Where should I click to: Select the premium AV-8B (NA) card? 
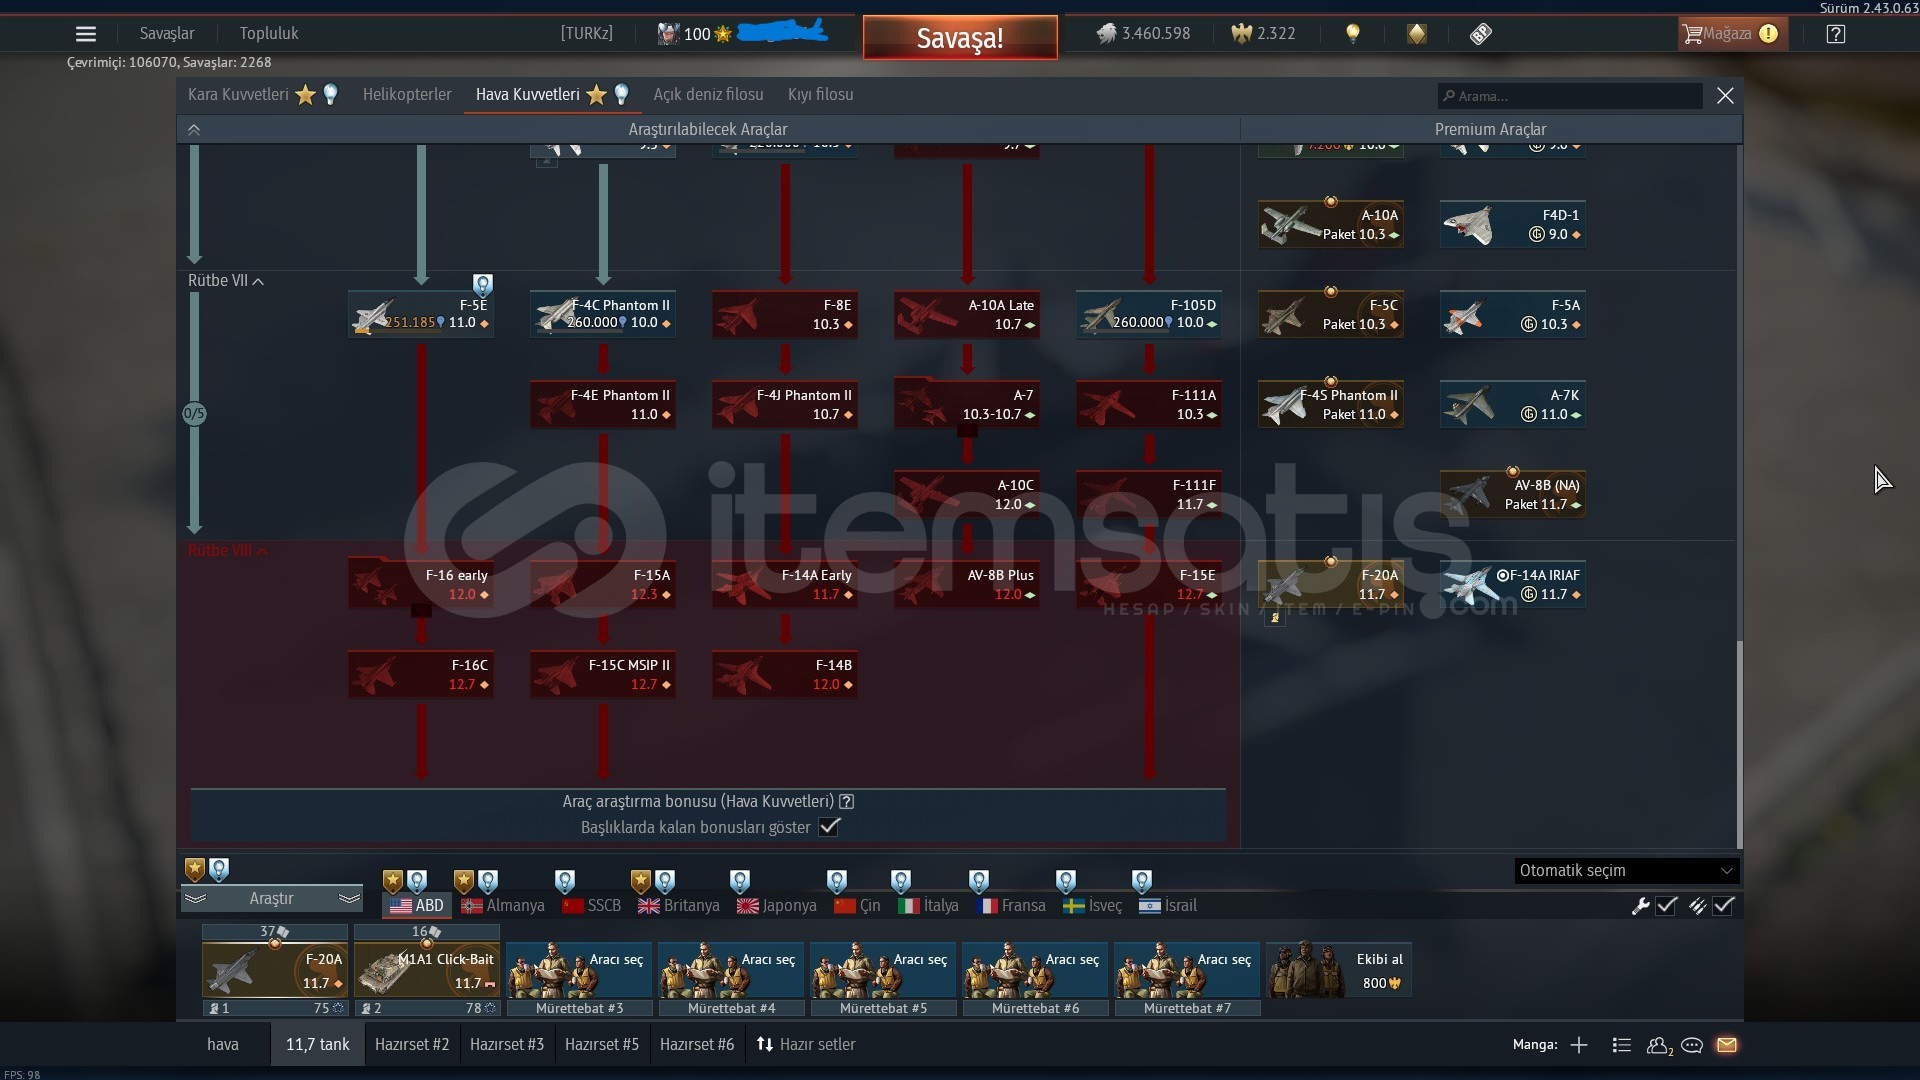[x=1513, y=494]
